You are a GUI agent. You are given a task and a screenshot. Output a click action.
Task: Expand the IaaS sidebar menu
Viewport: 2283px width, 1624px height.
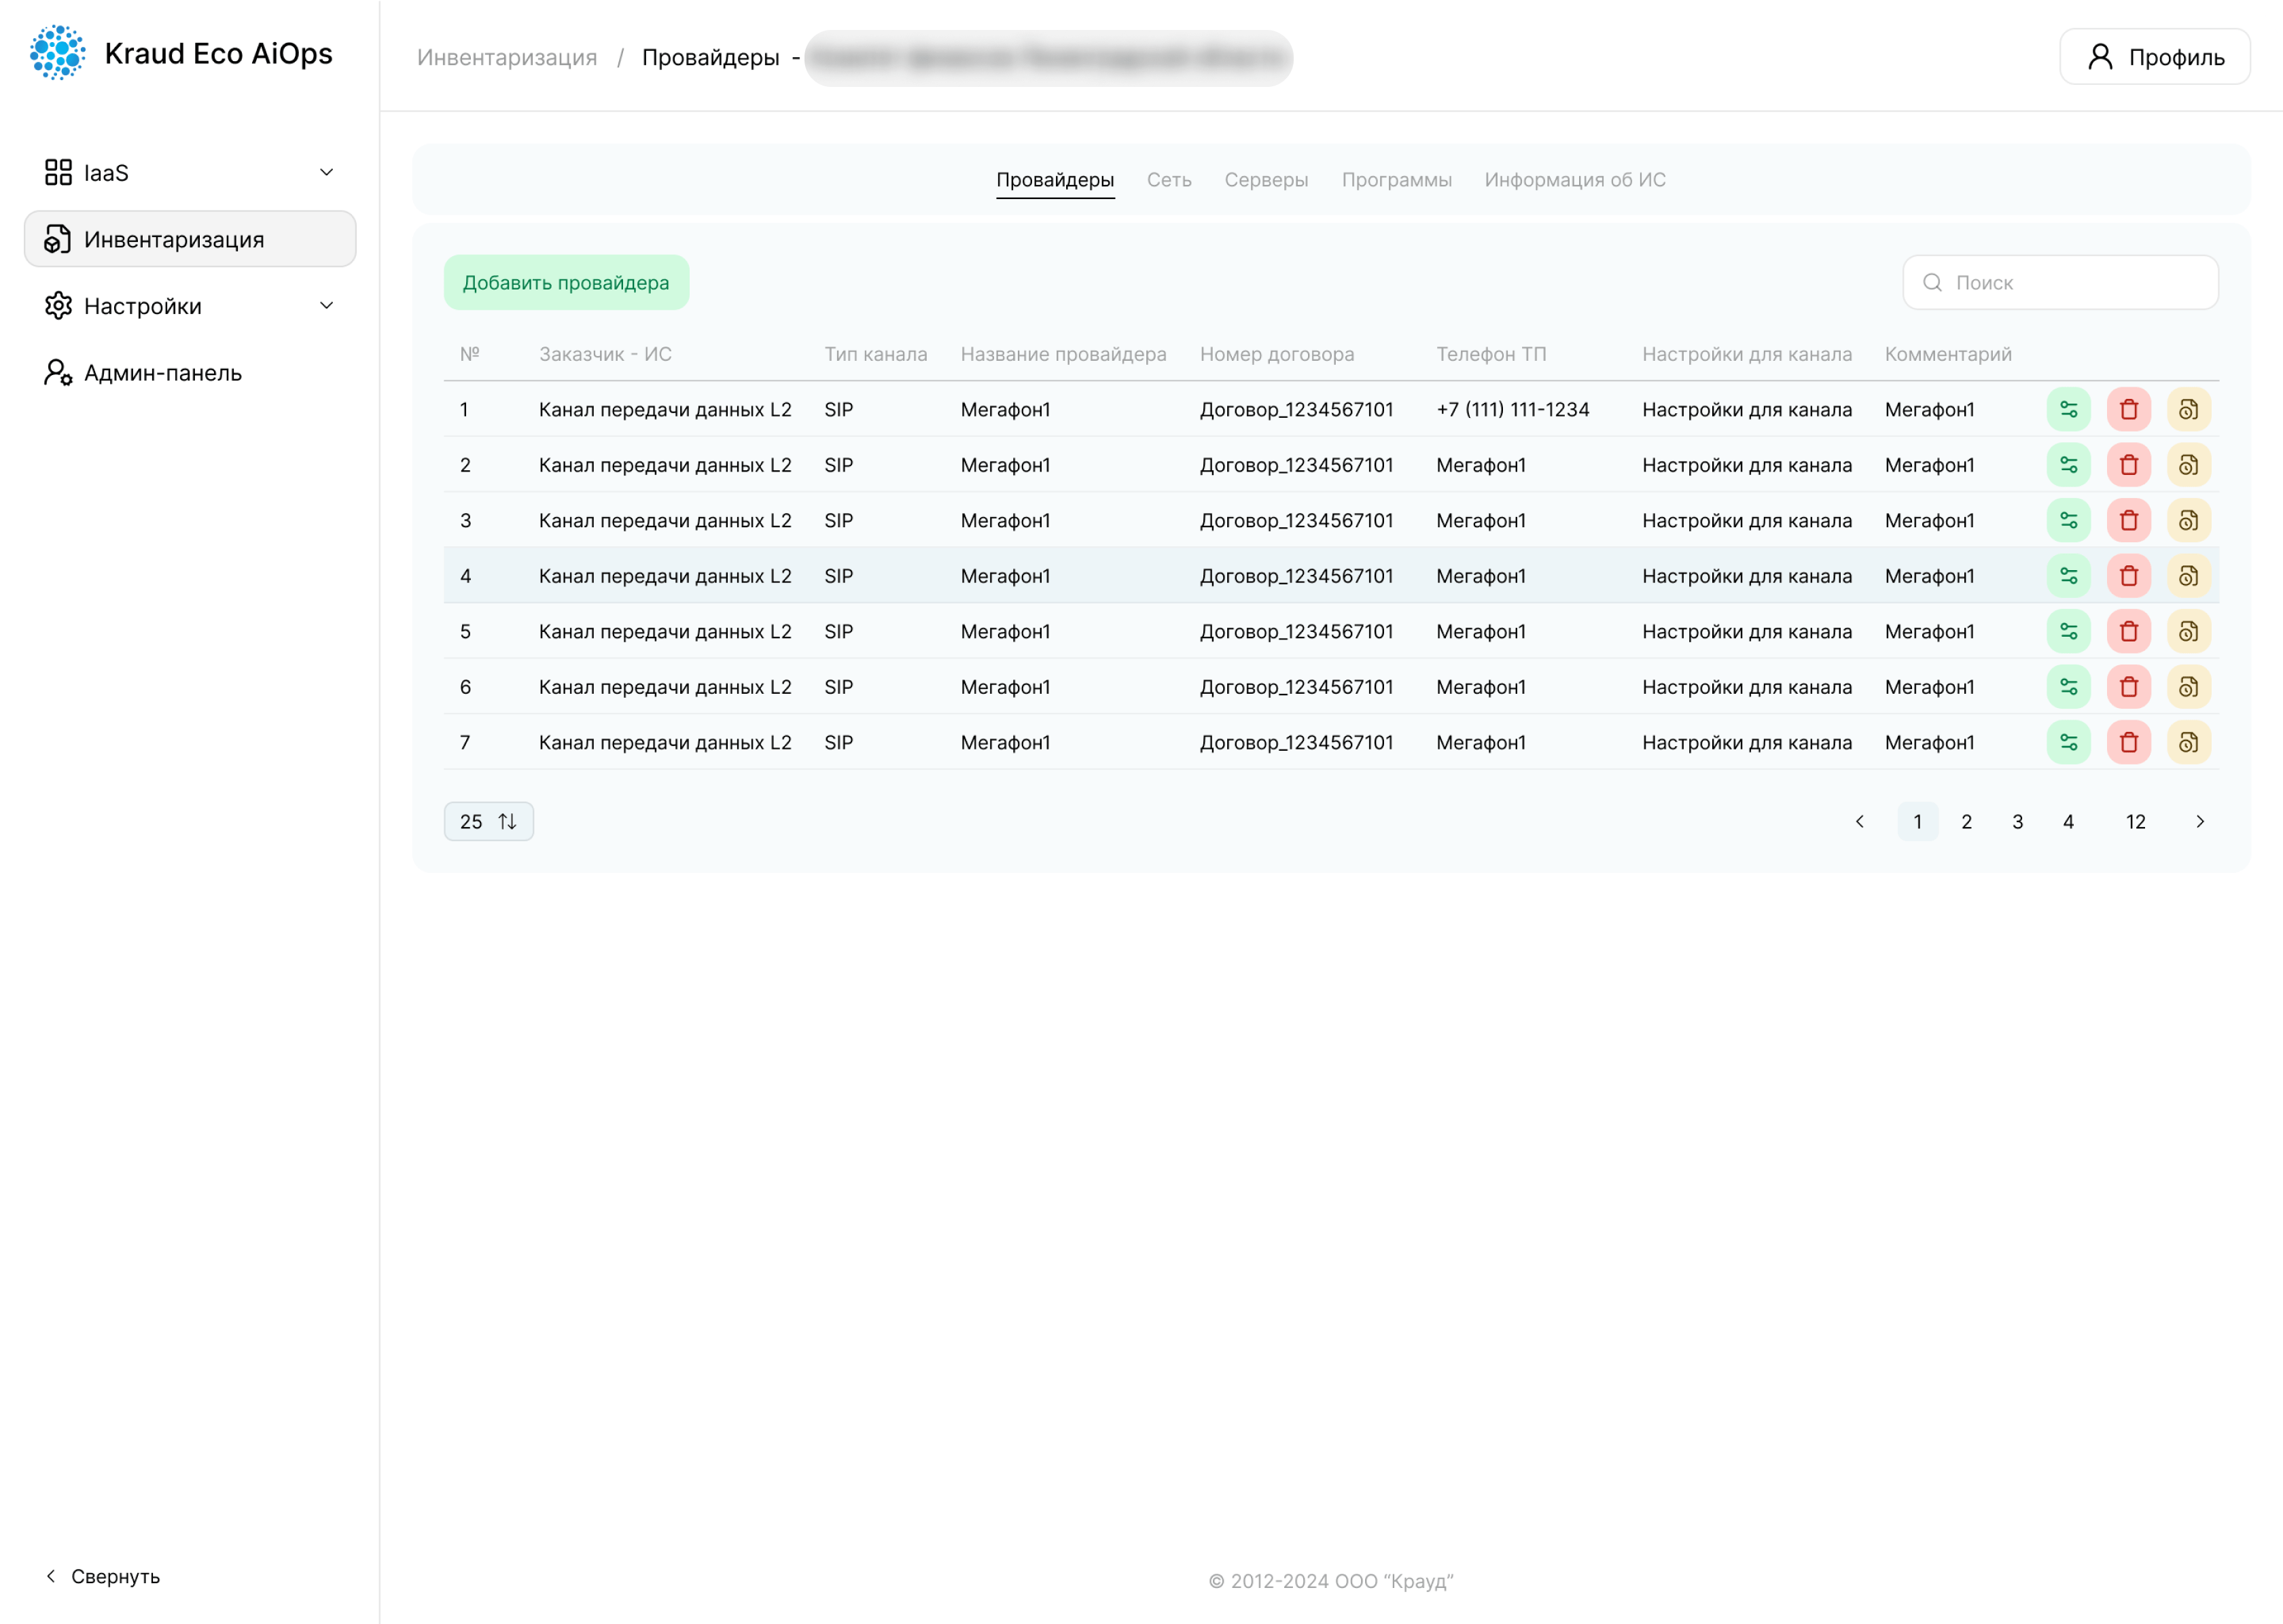coord(326,173)
